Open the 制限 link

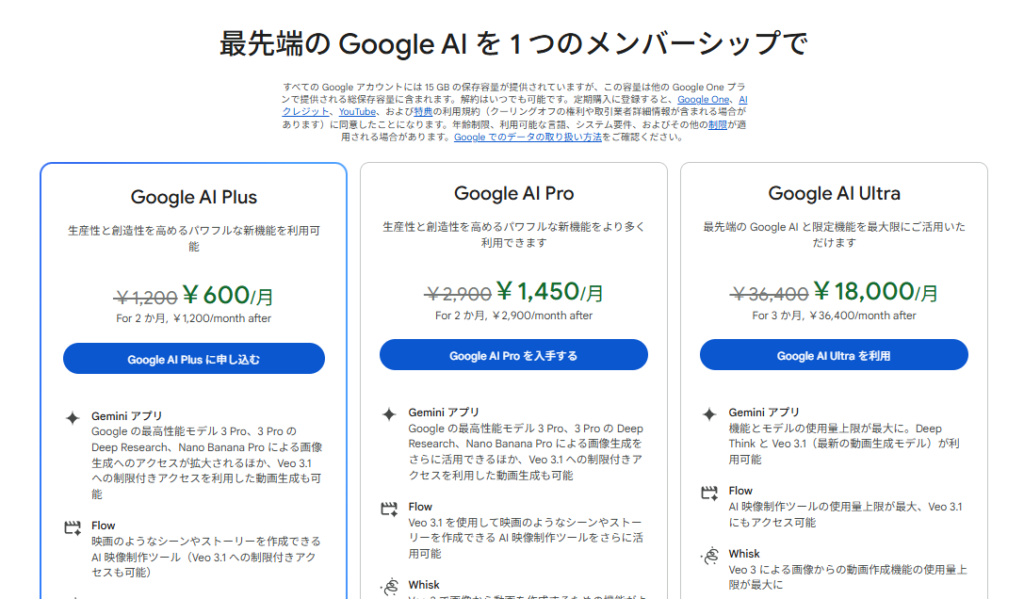pyautogui.click(x=719, y=122)
